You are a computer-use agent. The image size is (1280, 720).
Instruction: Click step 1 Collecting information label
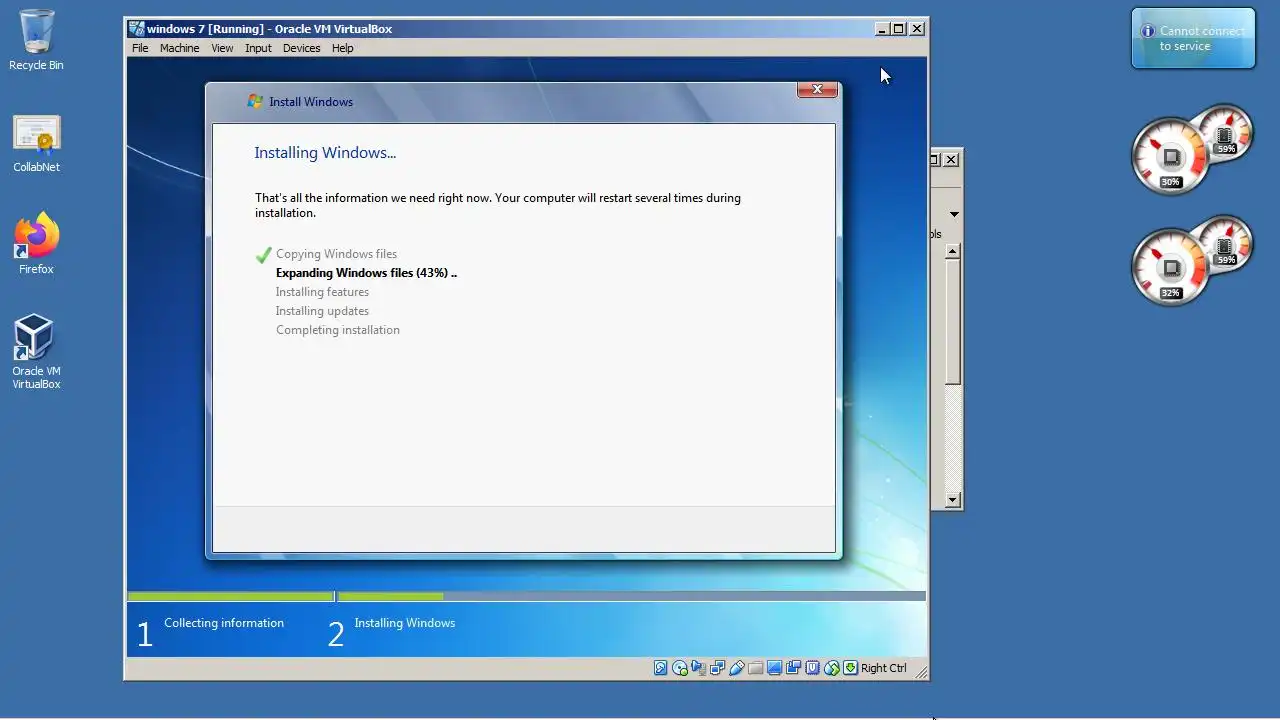pyautogui.click(x=224, y=623)
